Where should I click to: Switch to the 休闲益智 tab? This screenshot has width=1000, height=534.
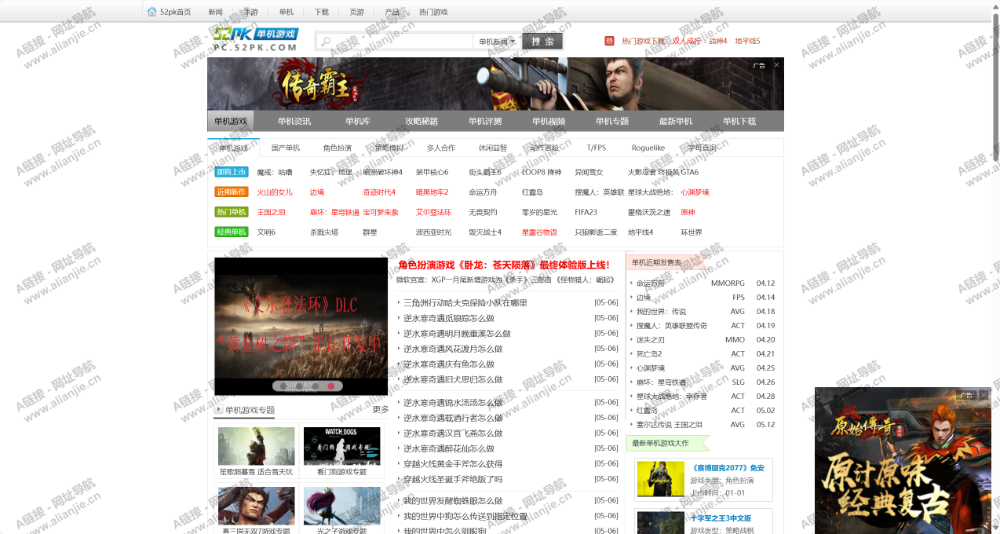pyautogui.click(x=493, y=147)
